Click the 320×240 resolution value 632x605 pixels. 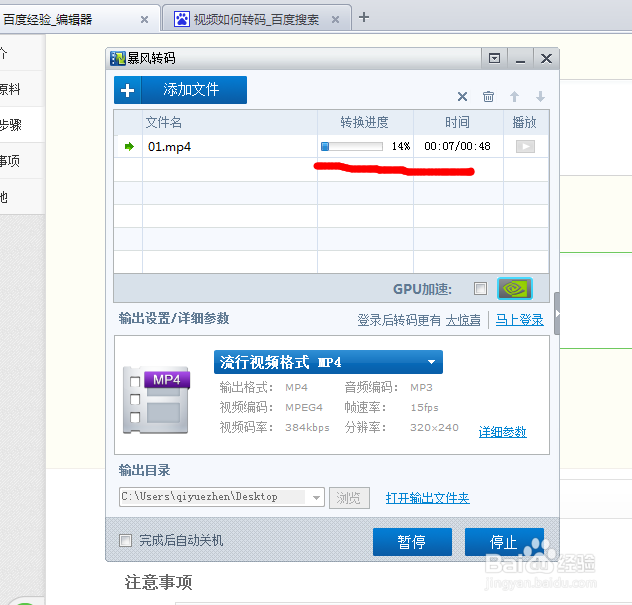pyautogui.click(x=434, y=428)
